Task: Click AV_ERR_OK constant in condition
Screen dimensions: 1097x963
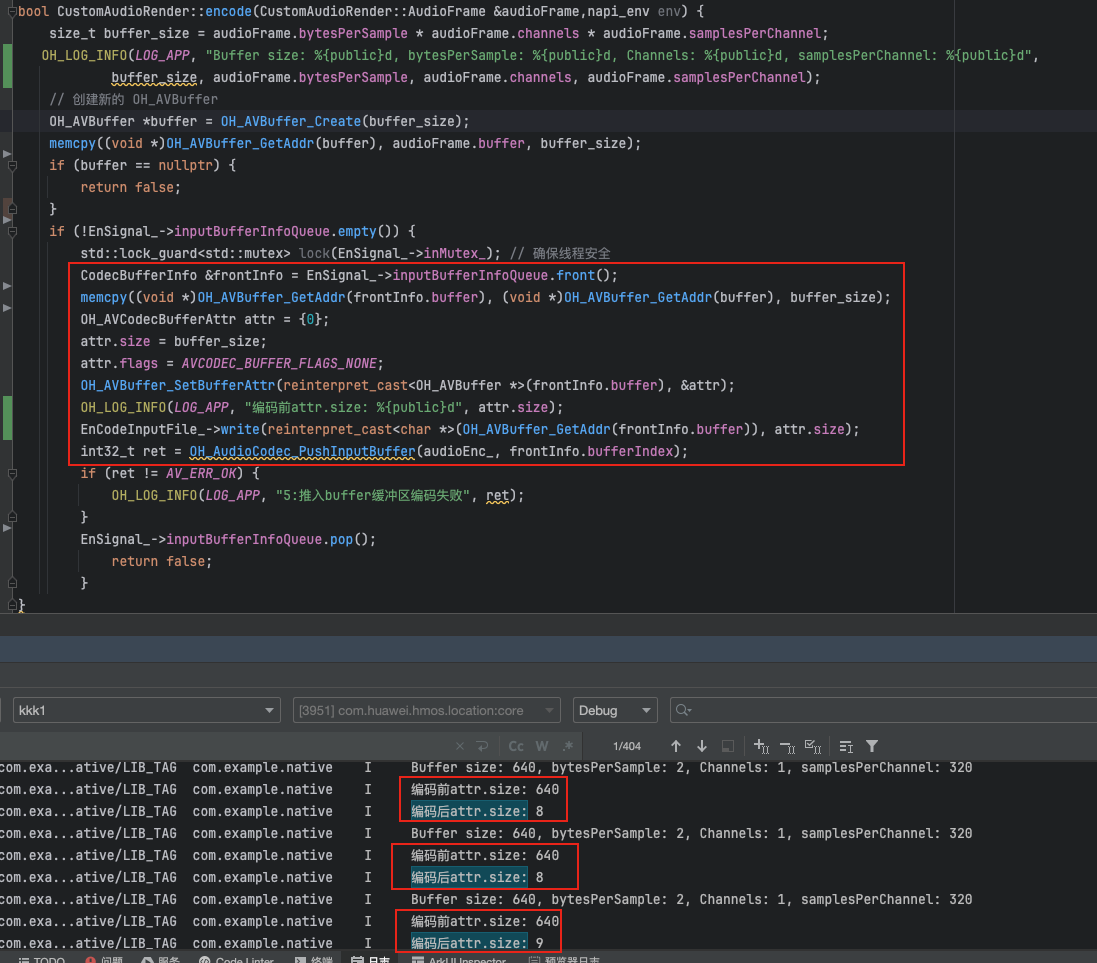Action: click(x=201, y=474)
